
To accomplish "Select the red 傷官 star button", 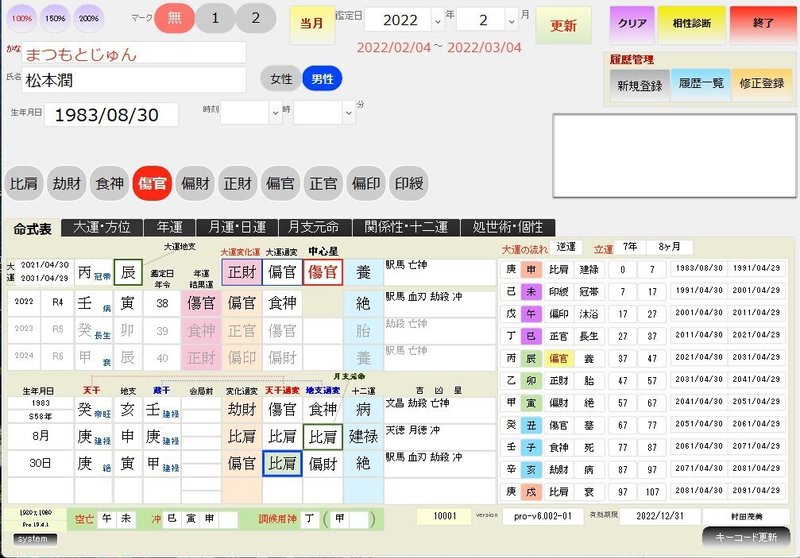I will (x=152, y=183).
